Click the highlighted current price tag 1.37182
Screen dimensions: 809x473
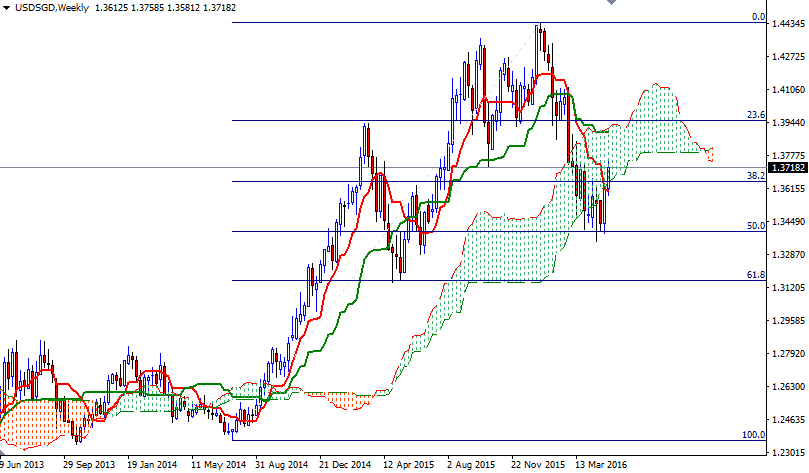point(788,168)
